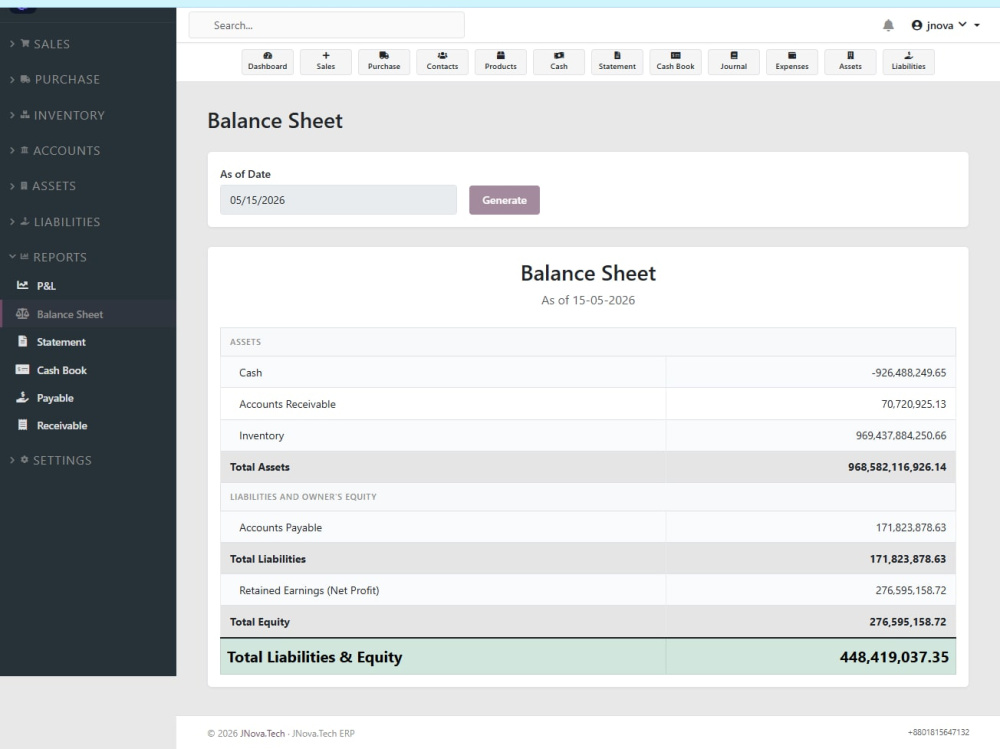Click the notification bell icon
This screenshot has height=749, width=1000.
888,25
